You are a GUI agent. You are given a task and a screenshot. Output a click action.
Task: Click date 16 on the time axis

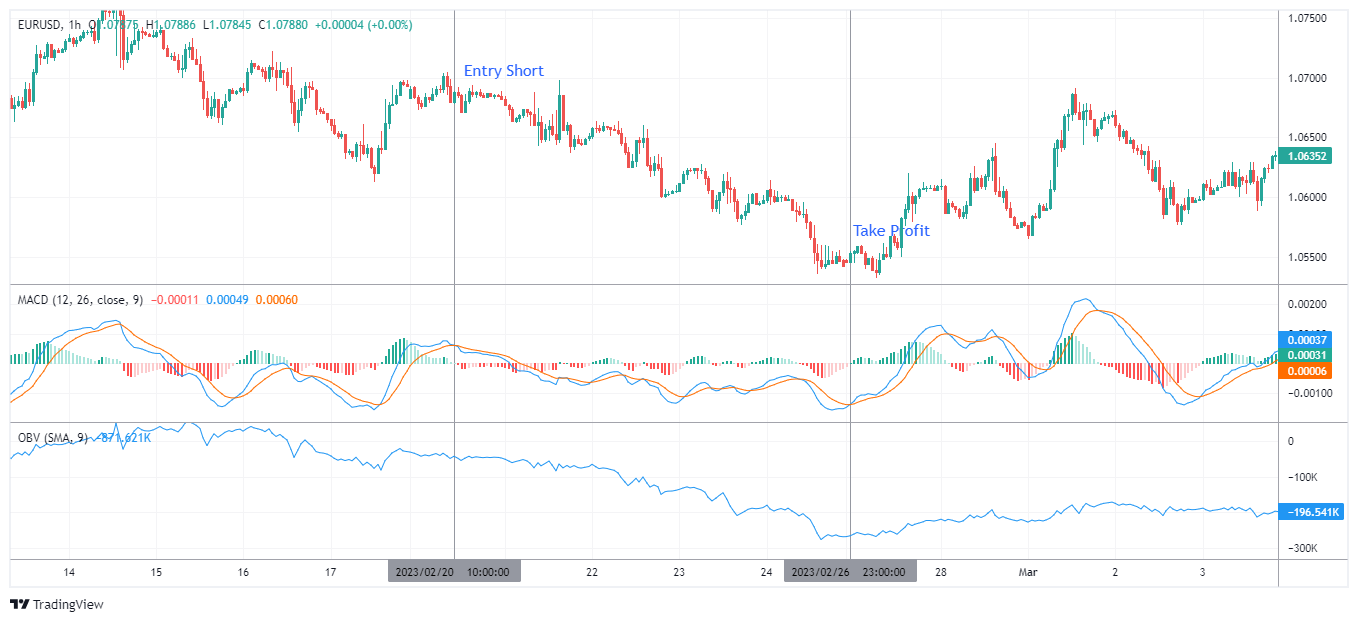[244, 572]
